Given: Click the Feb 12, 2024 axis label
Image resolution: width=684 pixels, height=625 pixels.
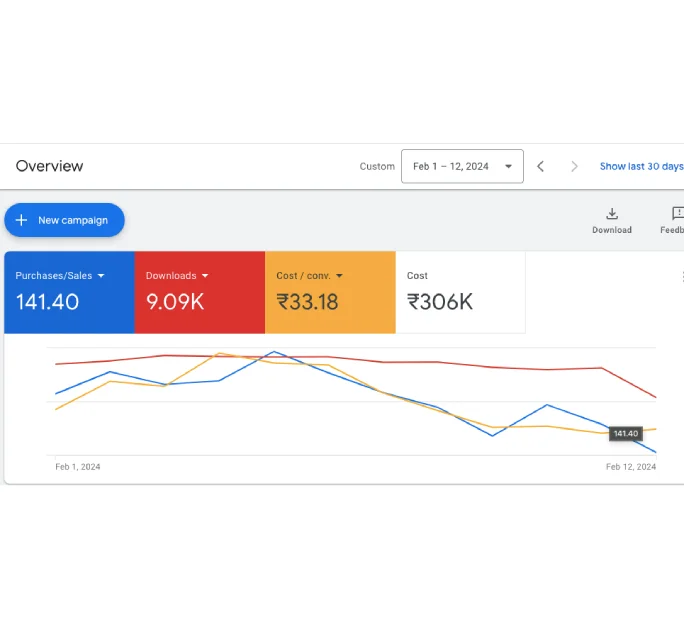Looking at the screenshot, I should 631,467.
